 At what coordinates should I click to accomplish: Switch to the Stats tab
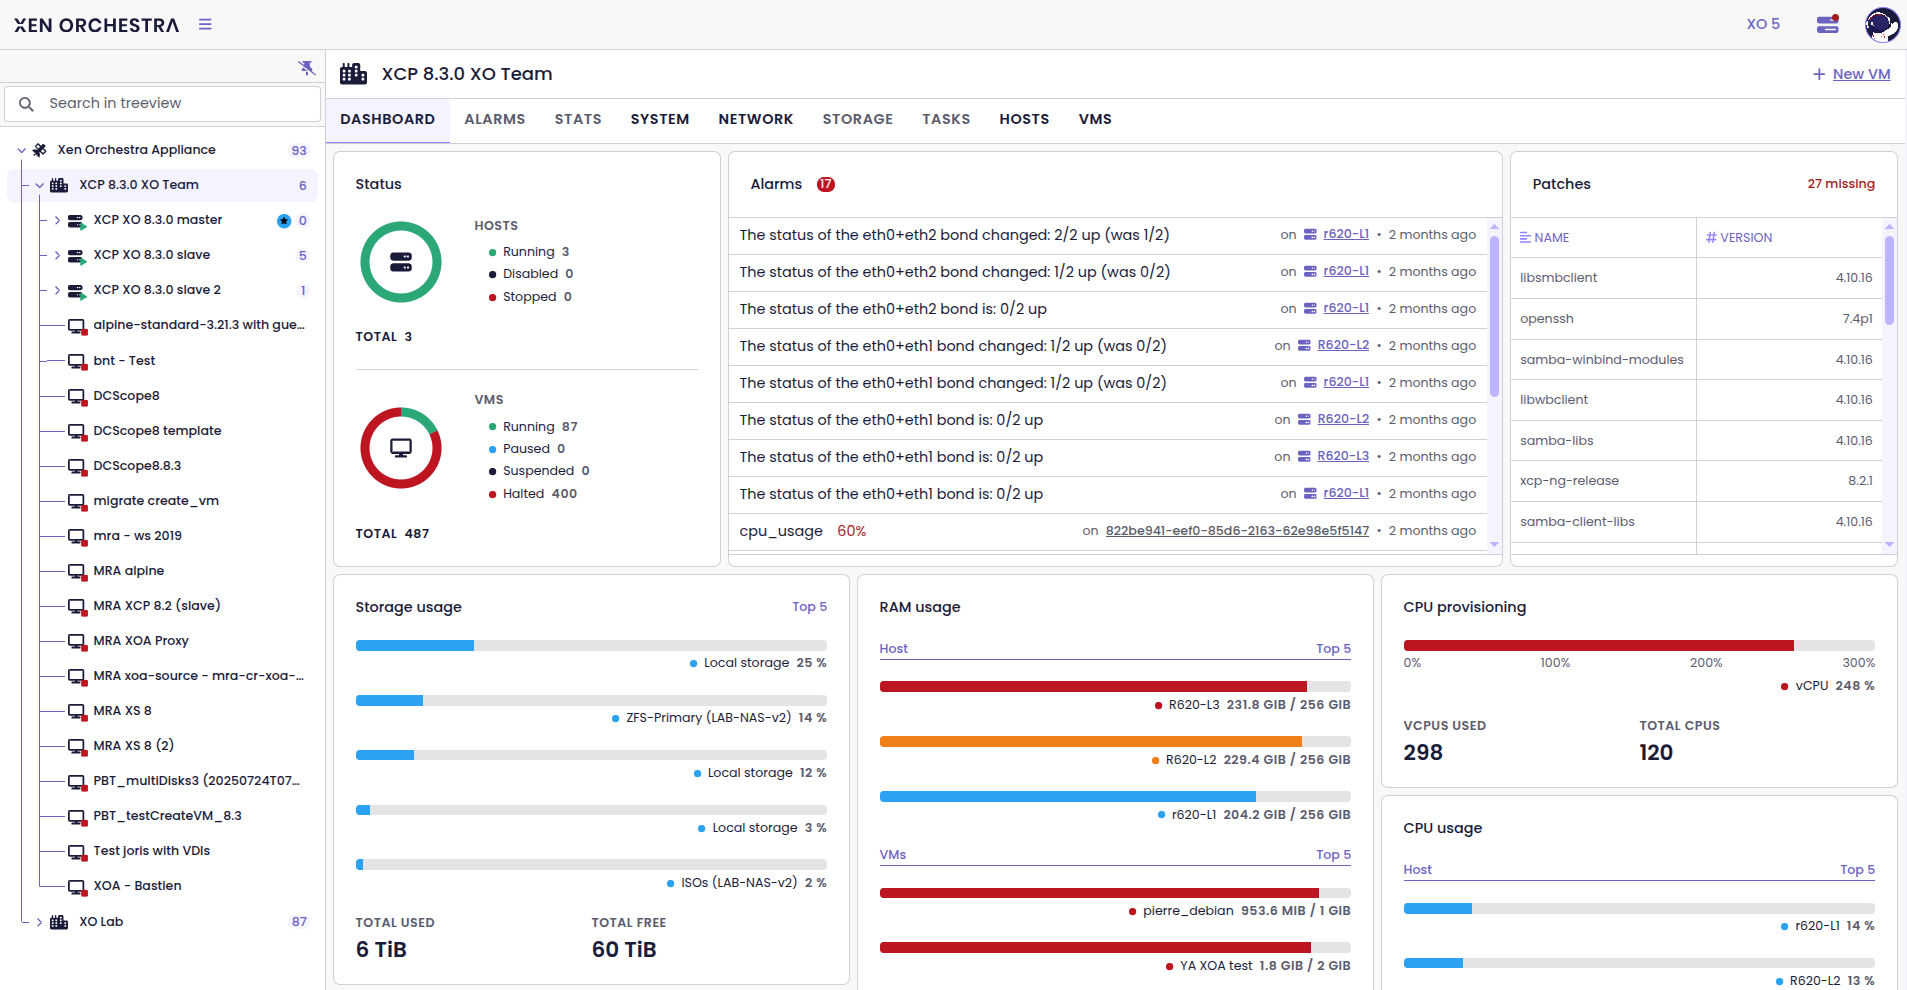coord(578,119)
